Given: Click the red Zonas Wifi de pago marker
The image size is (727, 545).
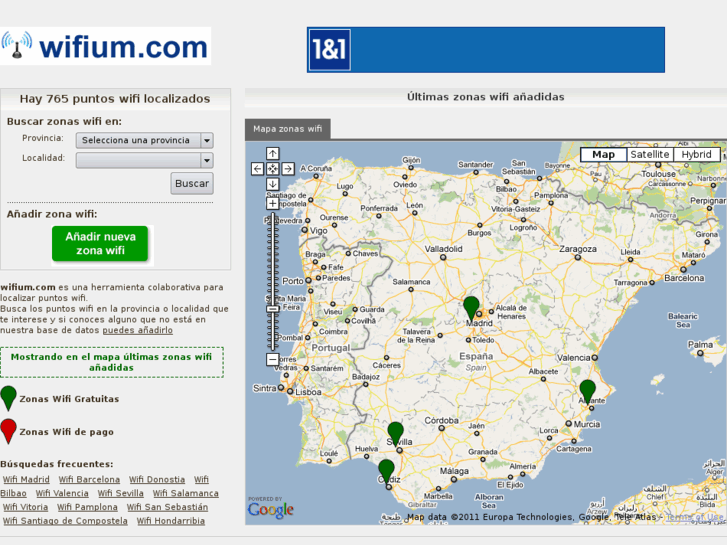Looking at the screenshot, I should [x=8, y=431].
